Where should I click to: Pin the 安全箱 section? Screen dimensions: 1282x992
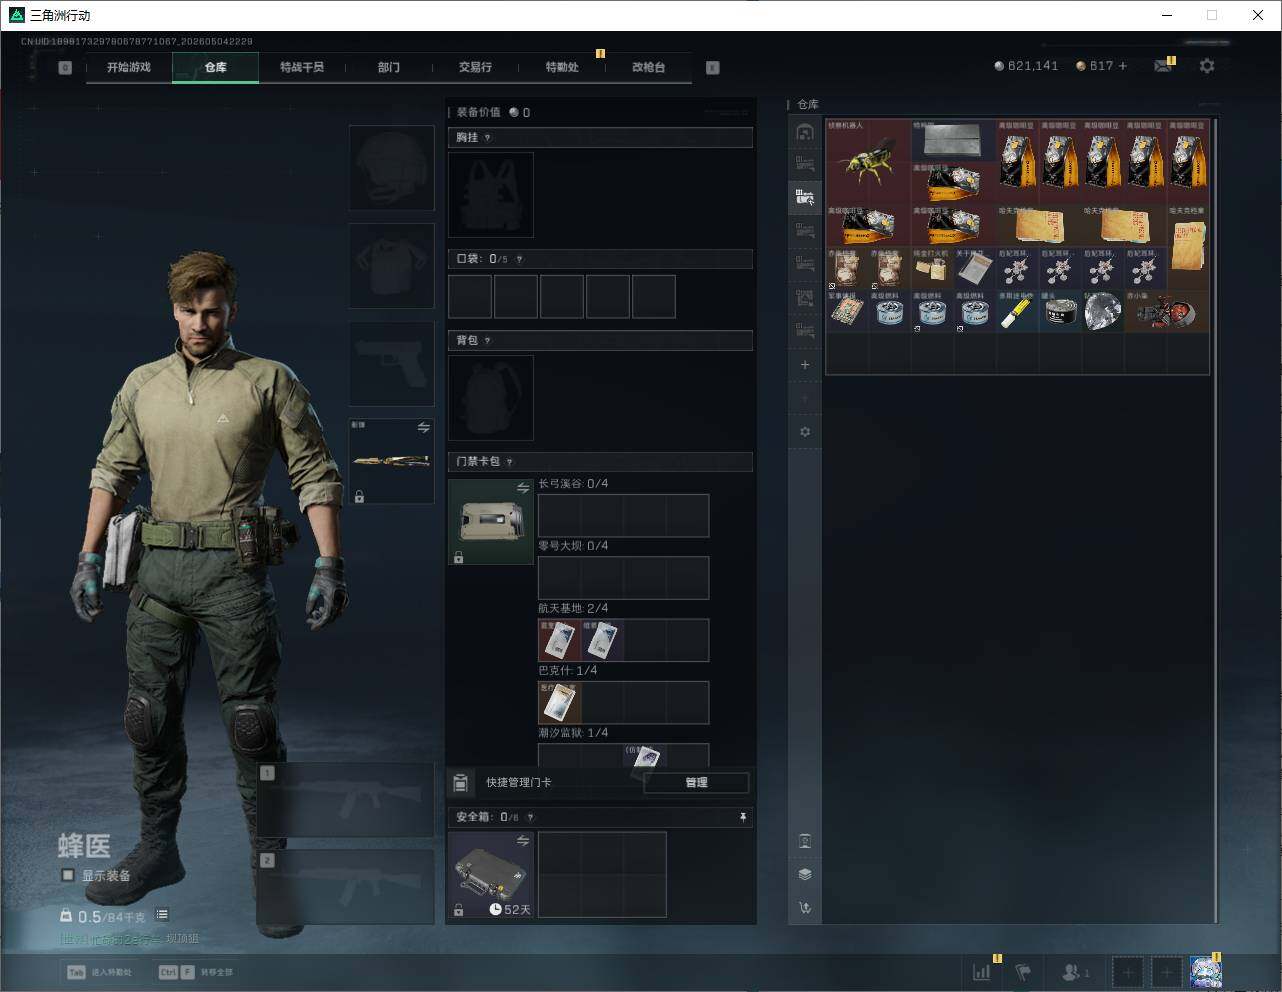[x=743, y=818]
